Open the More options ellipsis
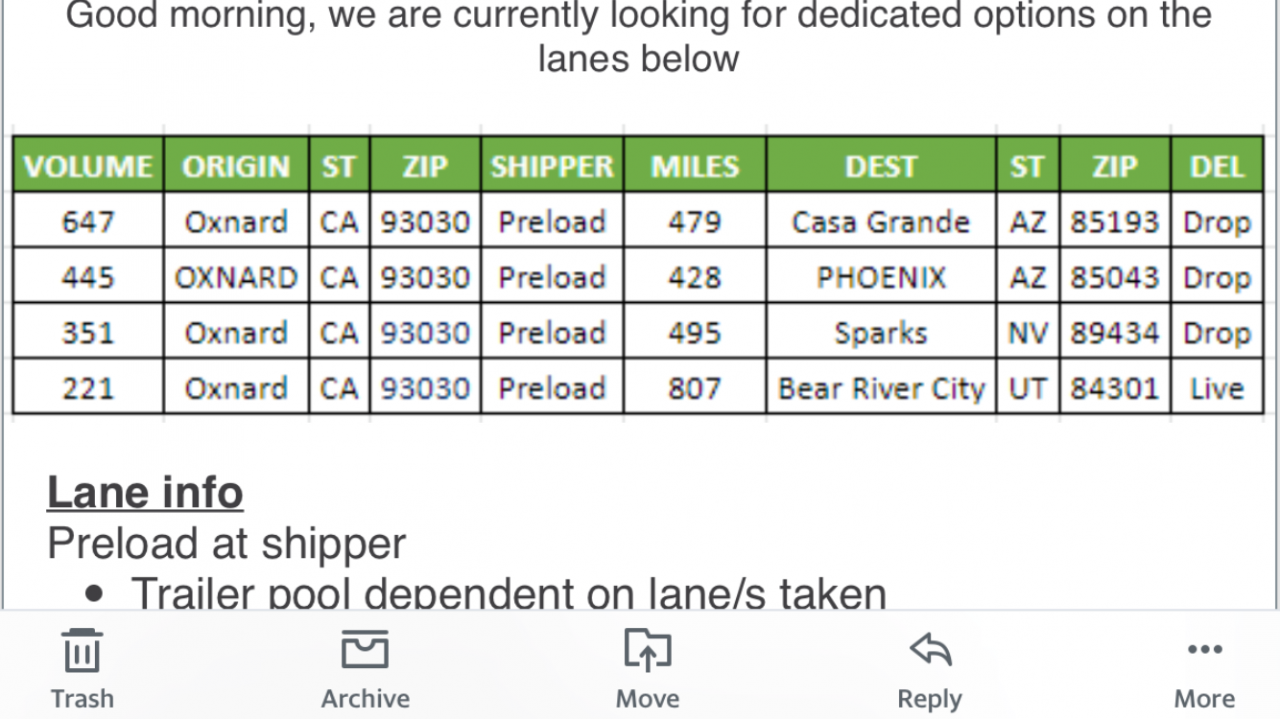The image size is (1280, 719). [x=1204, y=651]
